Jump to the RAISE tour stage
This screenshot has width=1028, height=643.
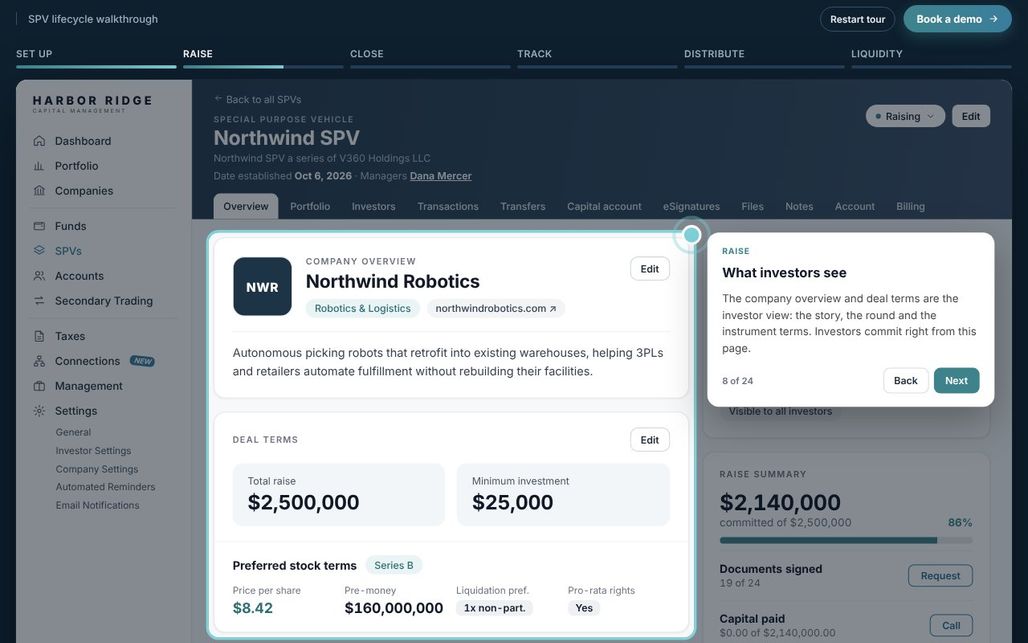(x=263, y=56)
